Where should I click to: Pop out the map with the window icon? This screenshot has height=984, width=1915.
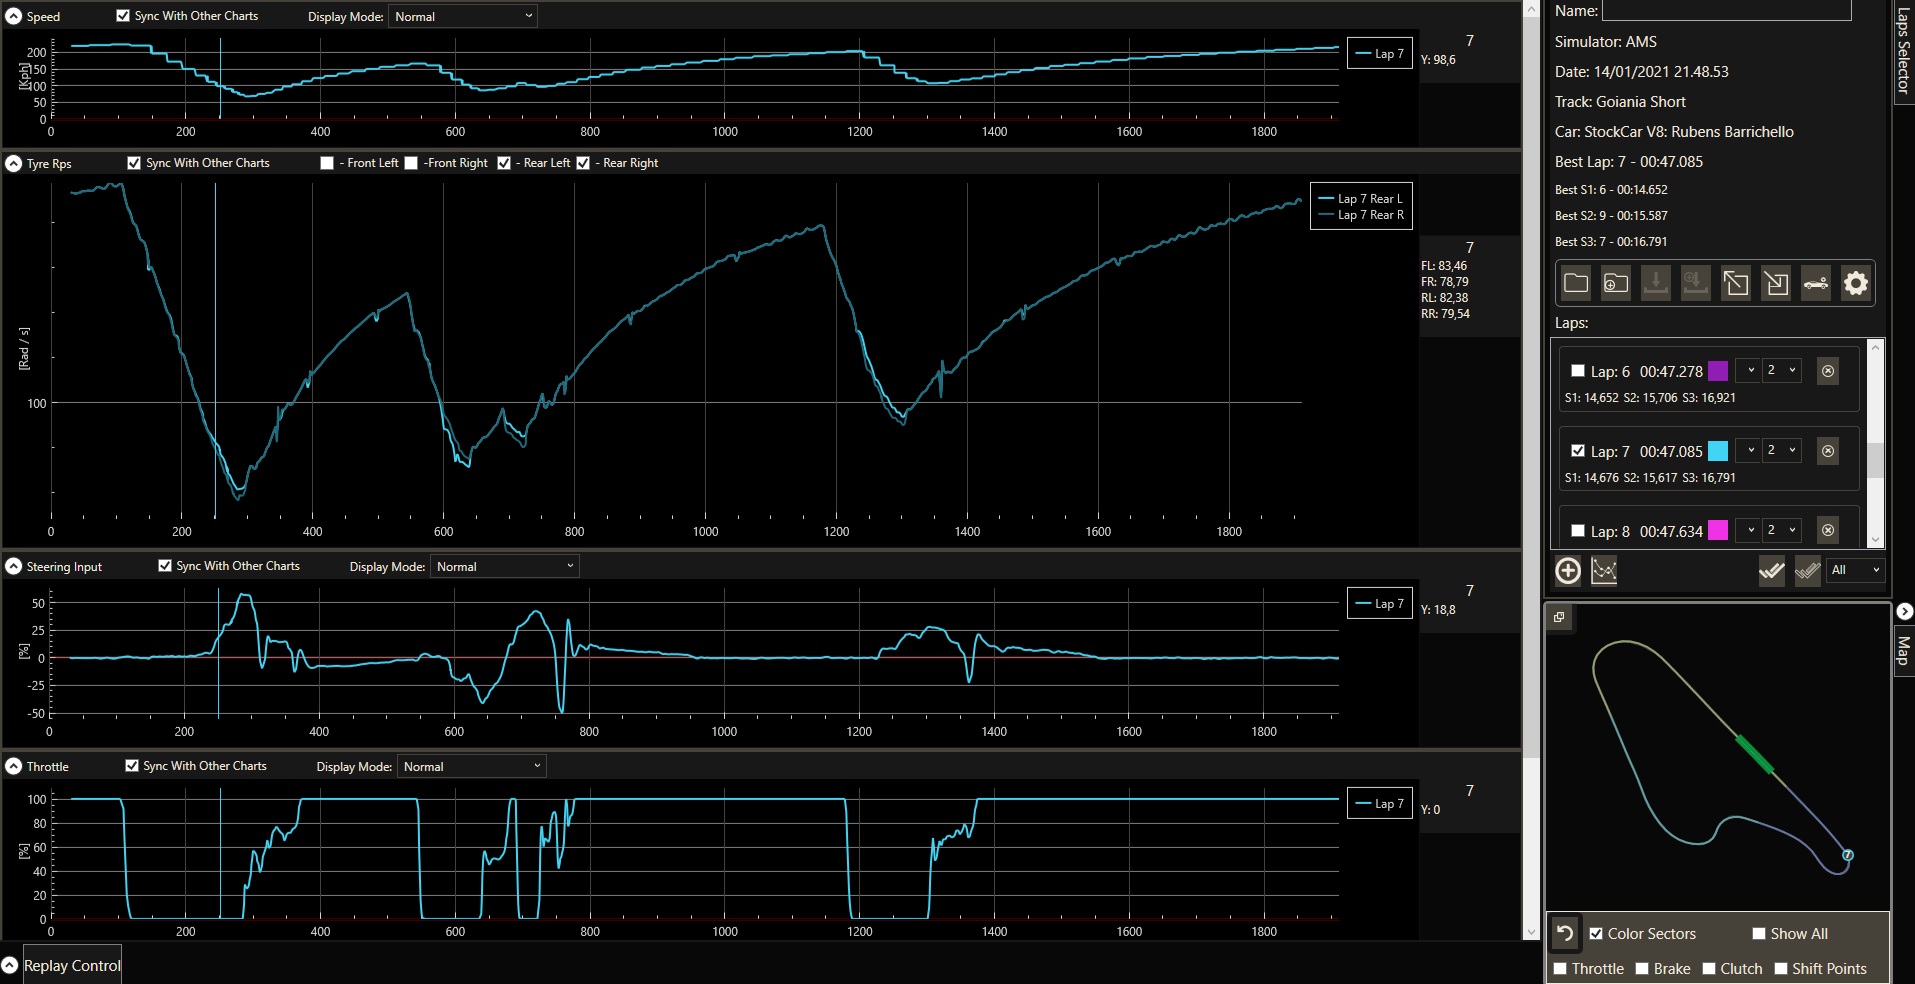(1559, 617)
